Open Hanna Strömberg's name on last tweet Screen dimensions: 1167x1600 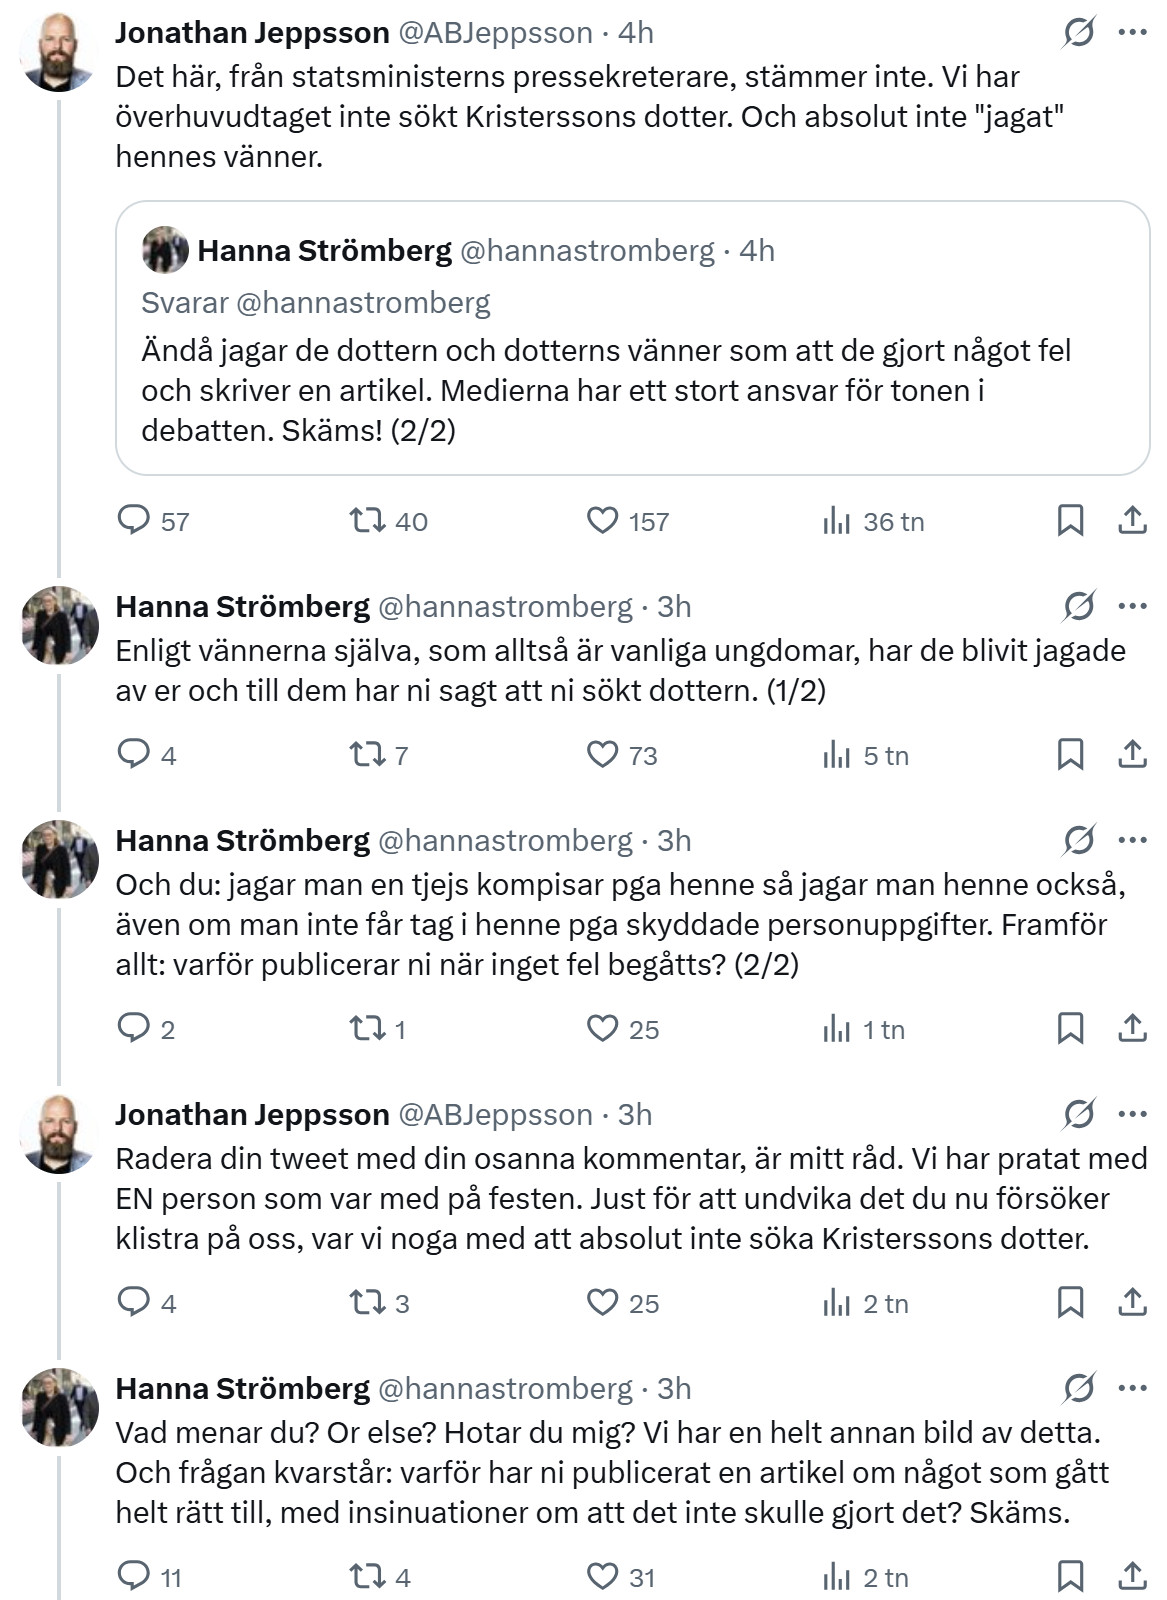pos(243,1389)
